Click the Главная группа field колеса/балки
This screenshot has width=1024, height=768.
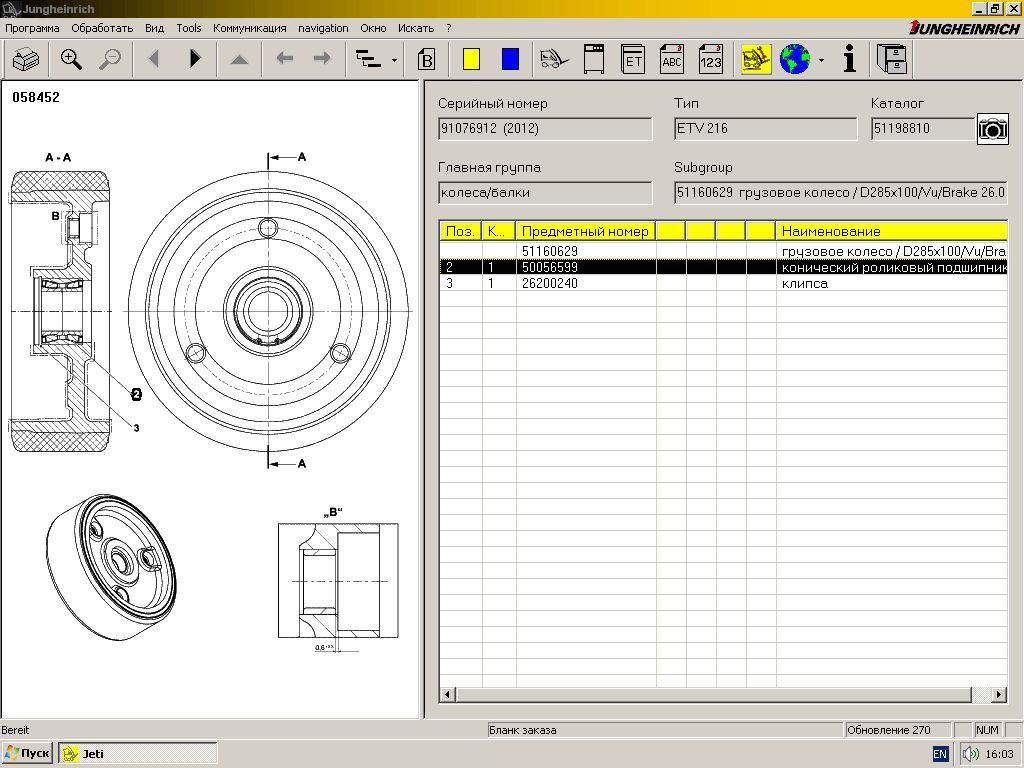coord(545,193)
